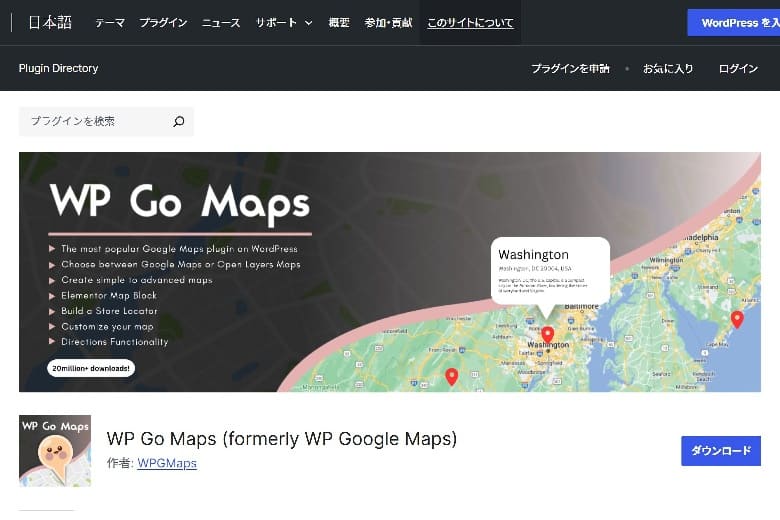Screen dimensions: 780x520
Task: Open お気に入り link
Action: (x=668, y=69)
